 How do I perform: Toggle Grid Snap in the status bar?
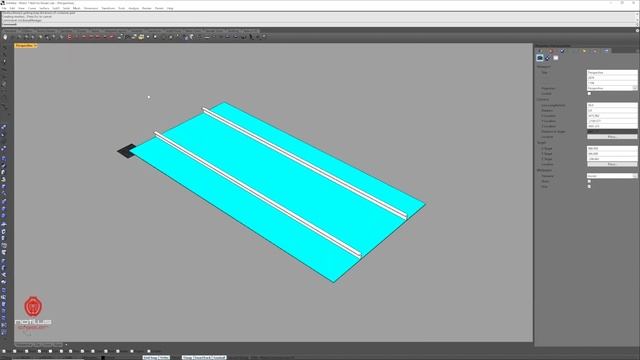[x=150, y=358]
